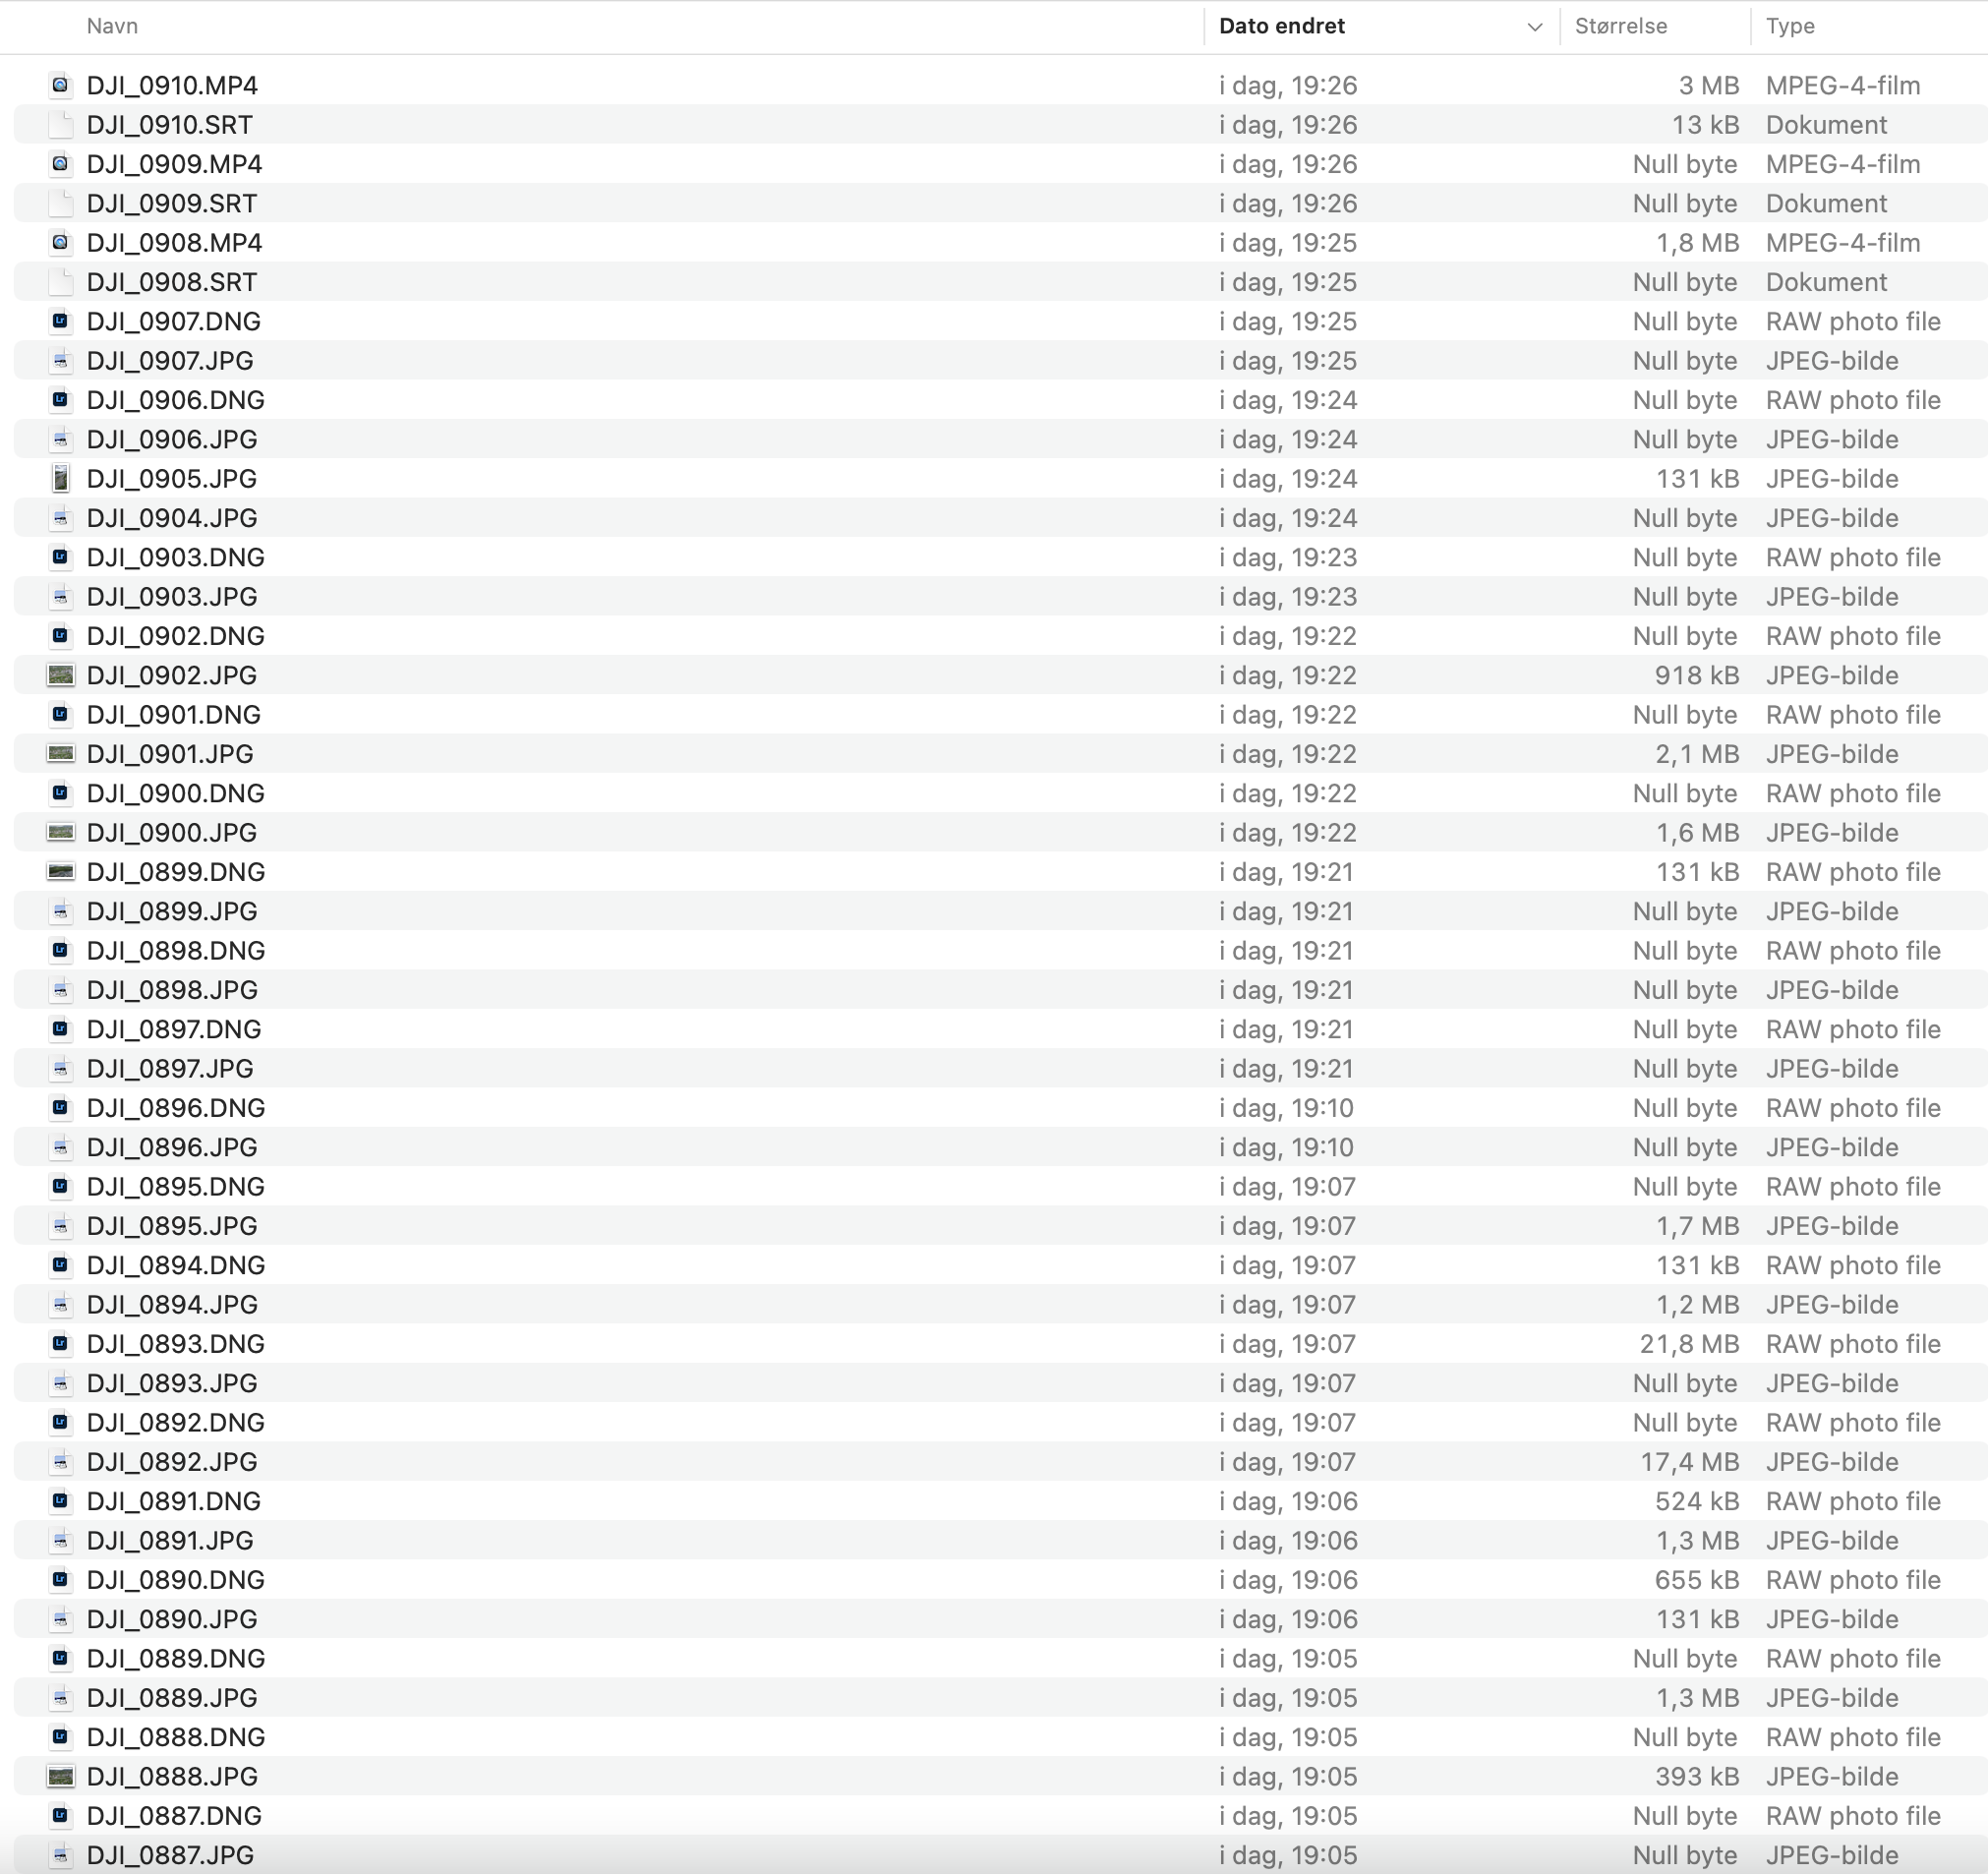Click the 393 kB size of DJI_0888.JPG
1988x1874 pixels.
[x=1697, y=1777]
